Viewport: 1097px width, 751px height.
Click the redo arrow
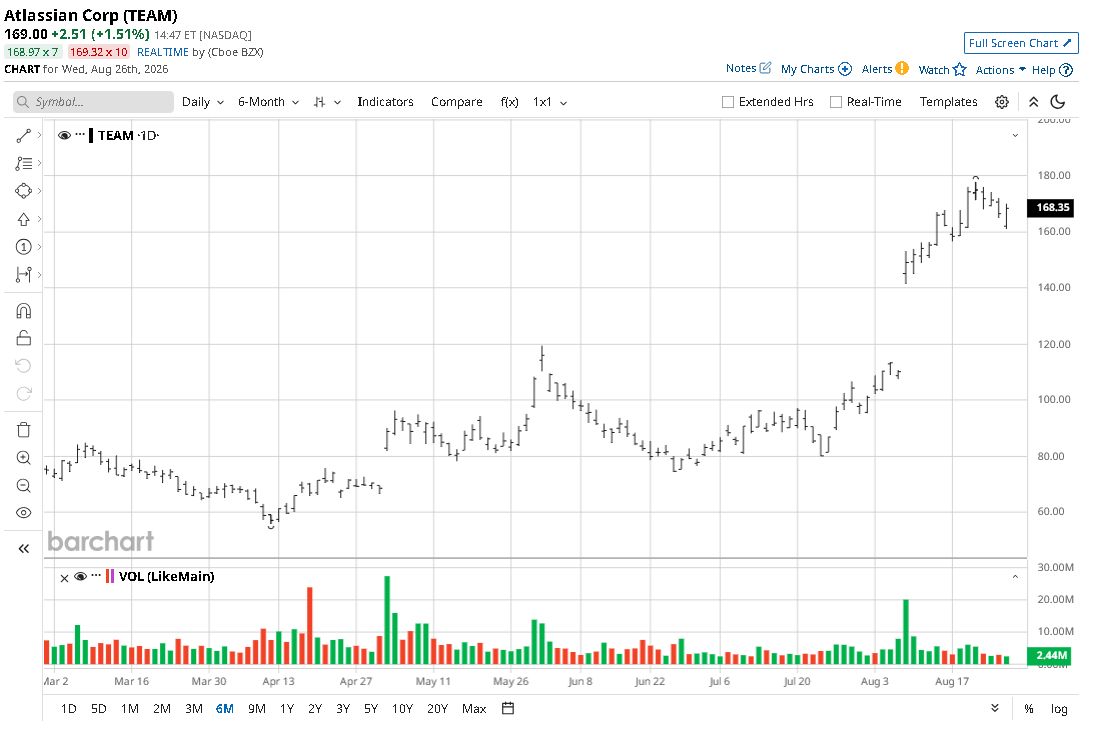point(23,393)
